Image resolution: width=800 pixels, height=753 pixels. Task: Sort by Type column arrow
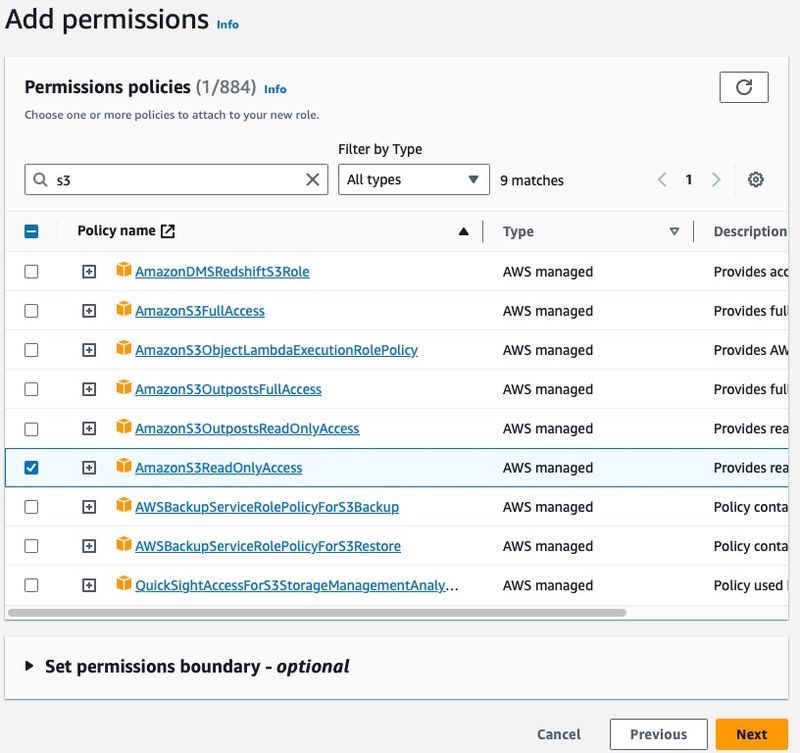[x=674, y=231]
